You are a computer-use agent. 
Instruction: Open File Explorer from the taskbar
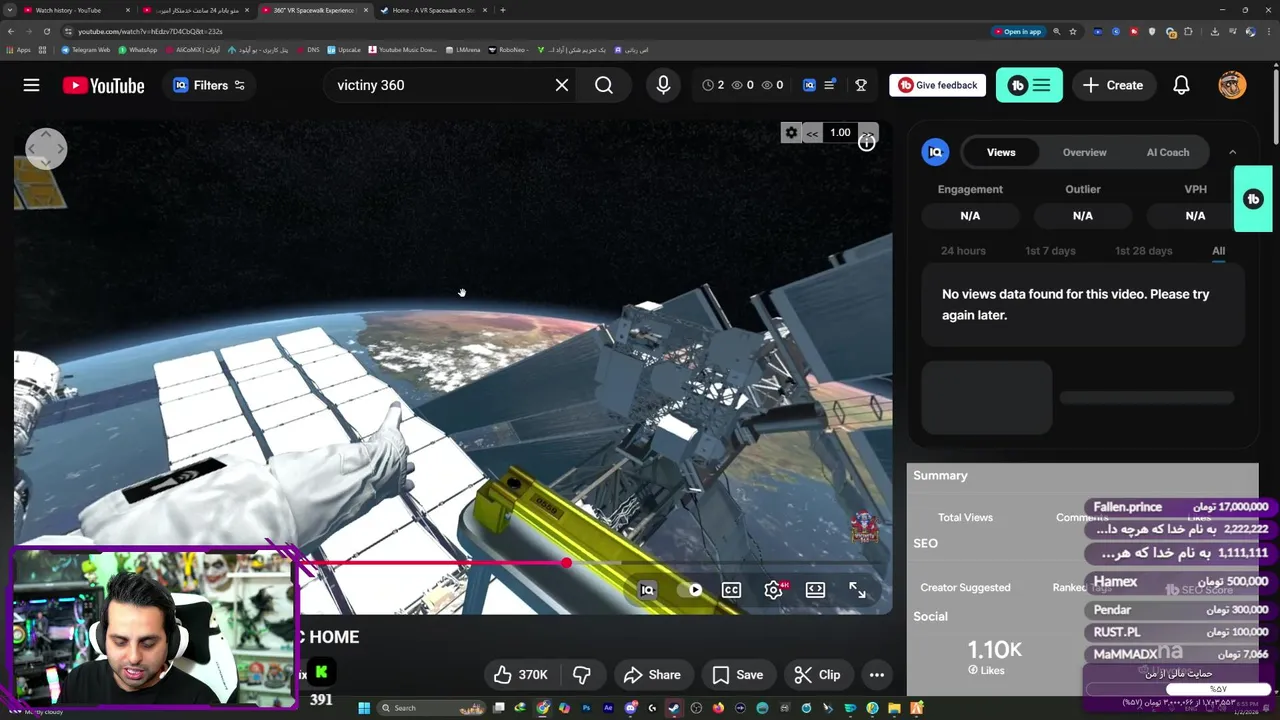tap(895, 708)
